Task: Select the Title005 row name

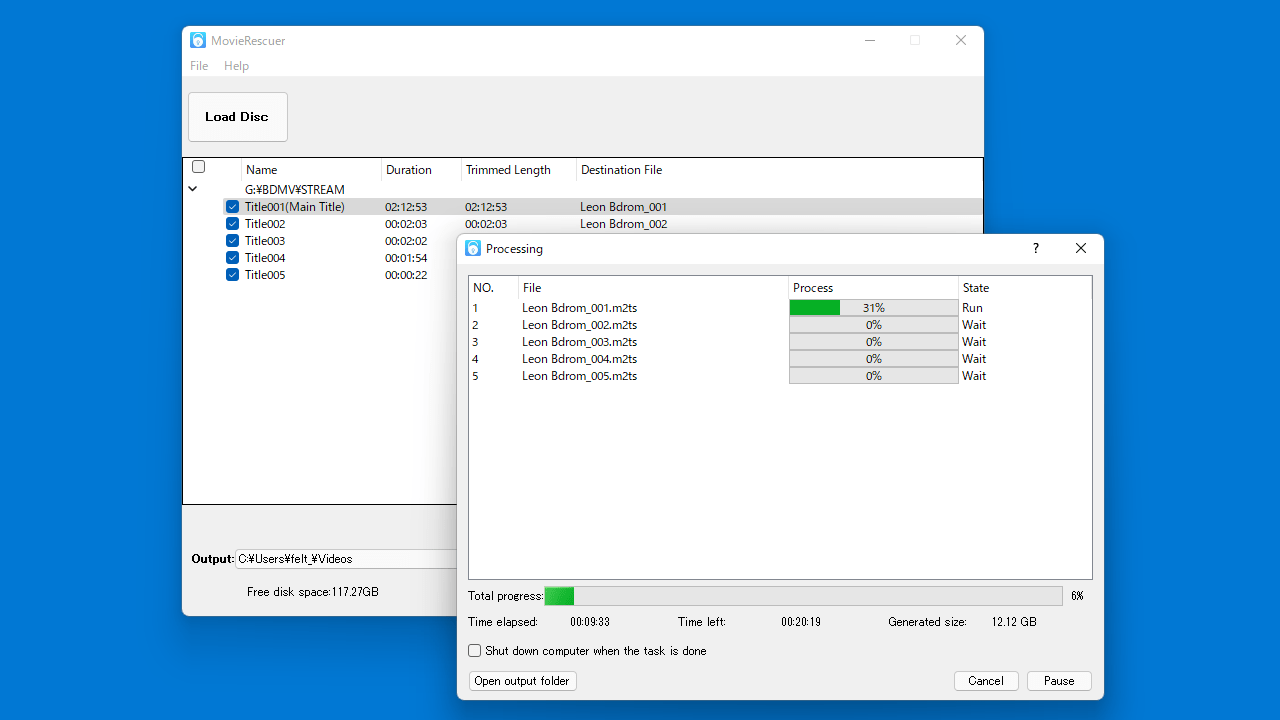Action: pyautogui.click(x=265, y=275)
